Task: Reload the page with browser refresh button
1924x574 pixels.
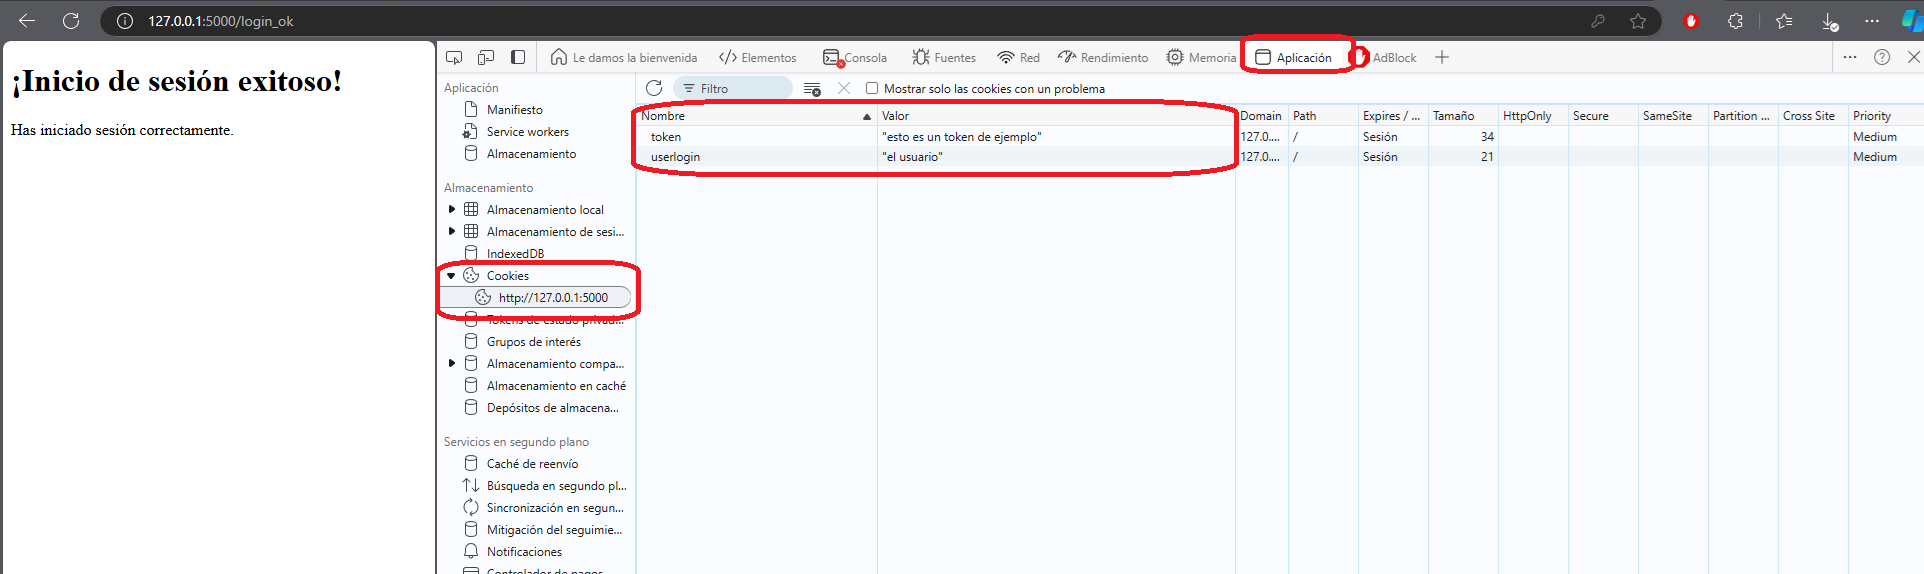Action: 71,21
